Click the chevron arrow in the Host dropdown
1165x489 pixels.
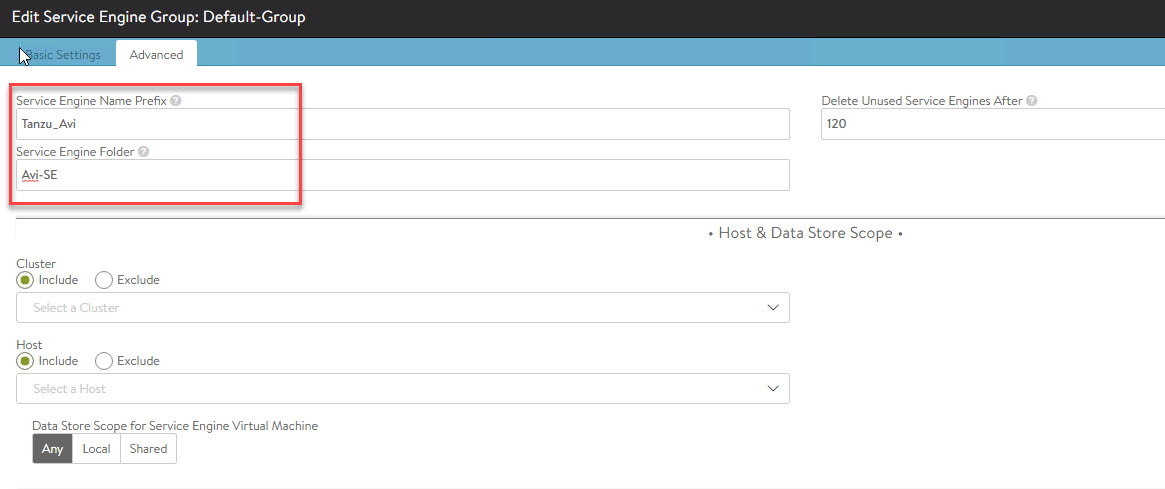773,388
